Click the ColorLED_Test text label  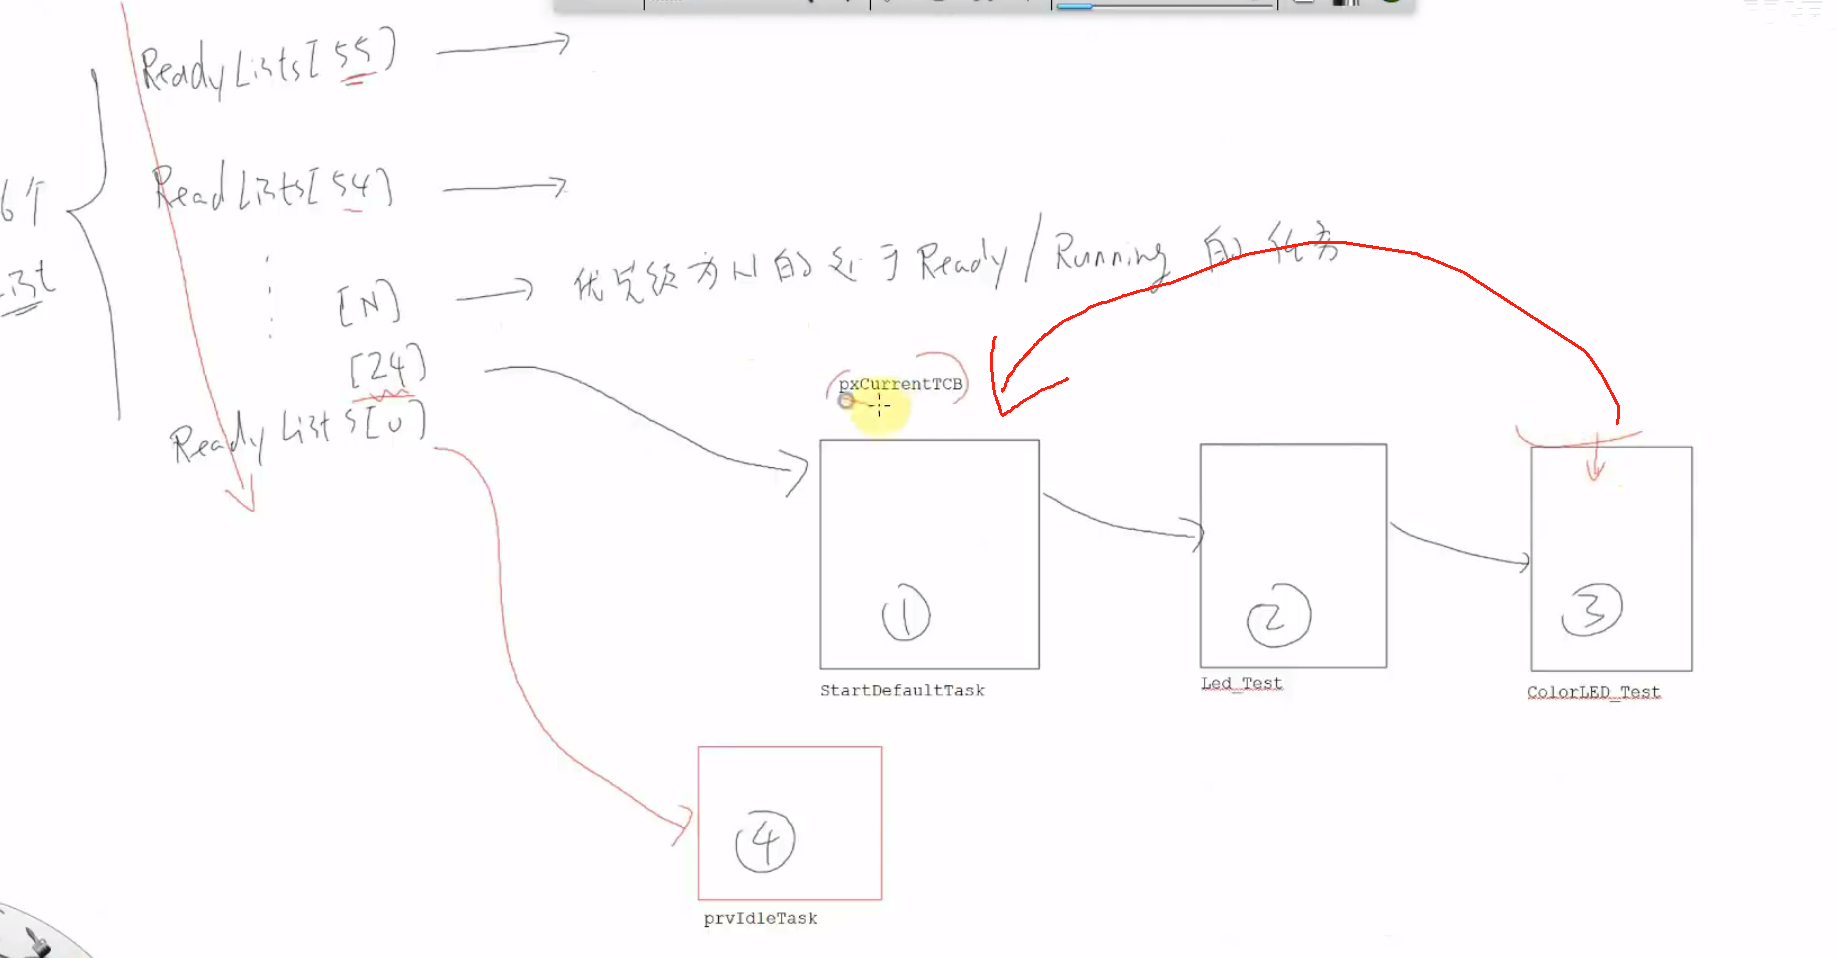click(1593, 692)
